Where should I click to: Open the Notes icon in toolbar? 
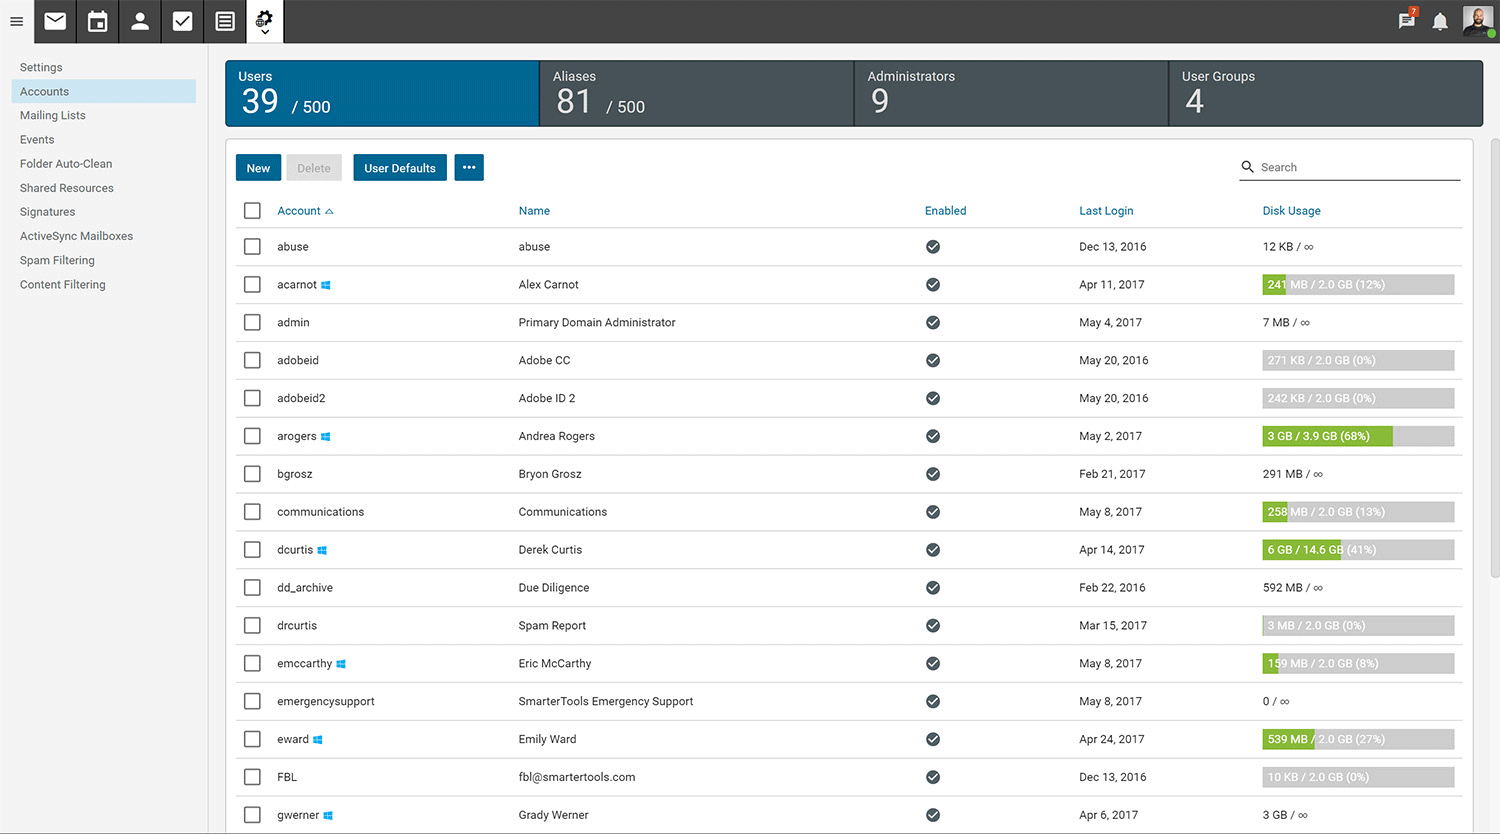224,21
